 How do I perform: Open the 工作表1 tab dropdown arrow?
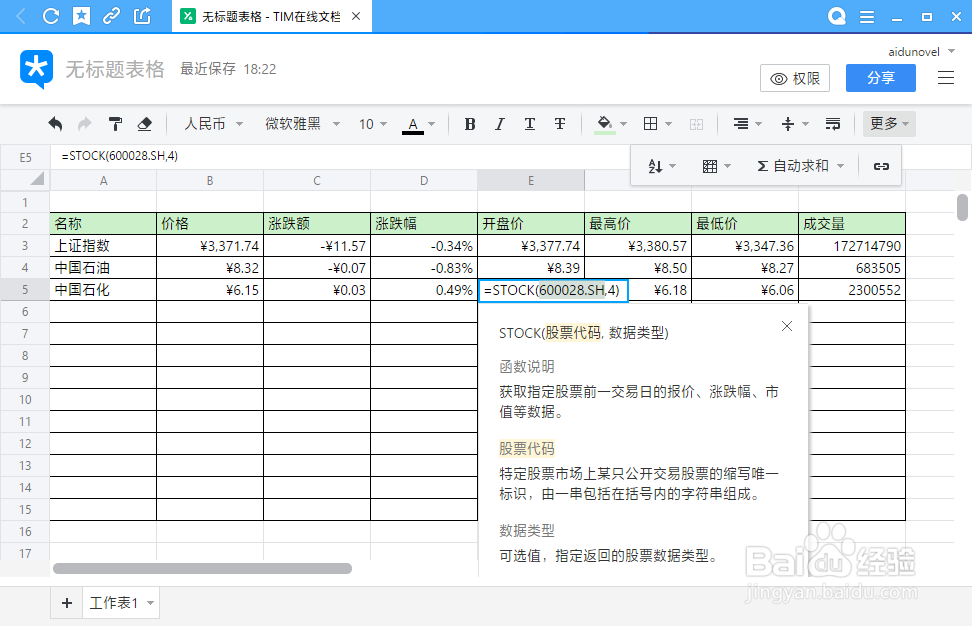(x=151, y=602)
